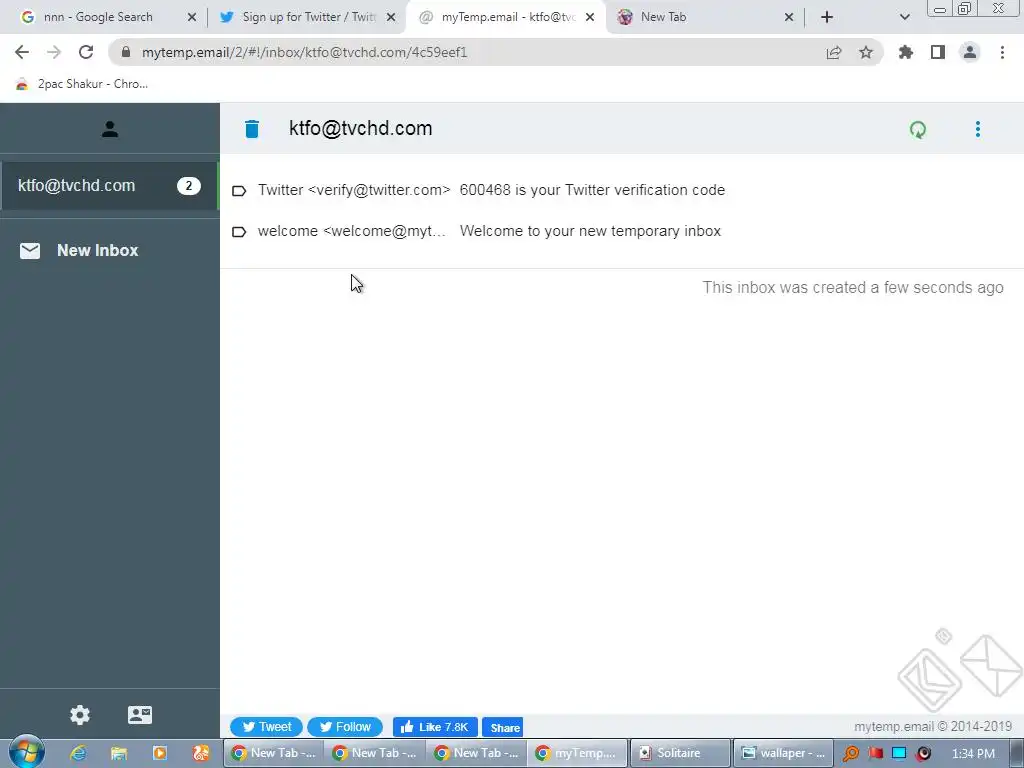Click the magnifier tray icon
Screen dimensions: 1024x768
(x=851, y=754)
